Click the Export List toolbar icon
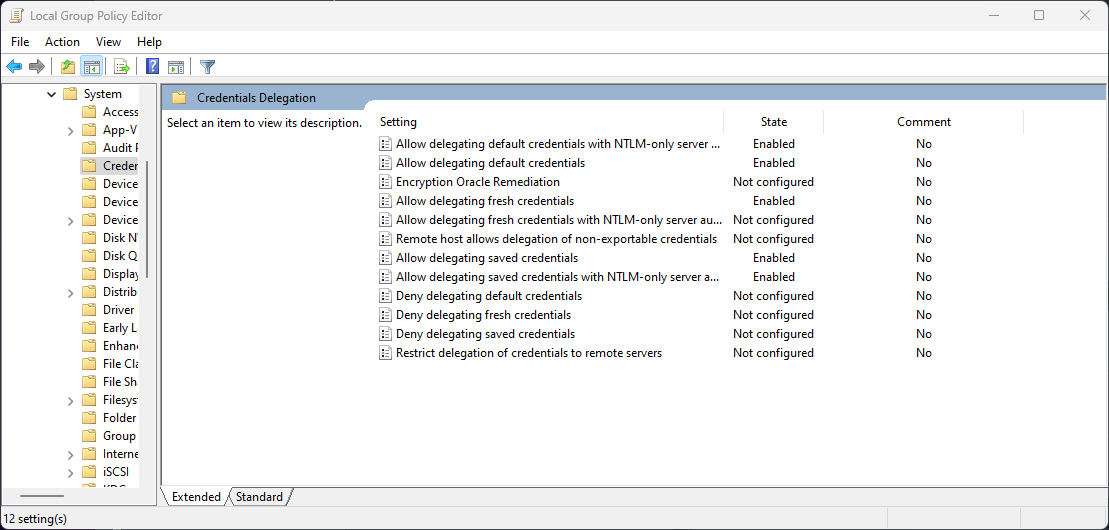The height and width of the screenshot is (530, 1109). point(122,67)
